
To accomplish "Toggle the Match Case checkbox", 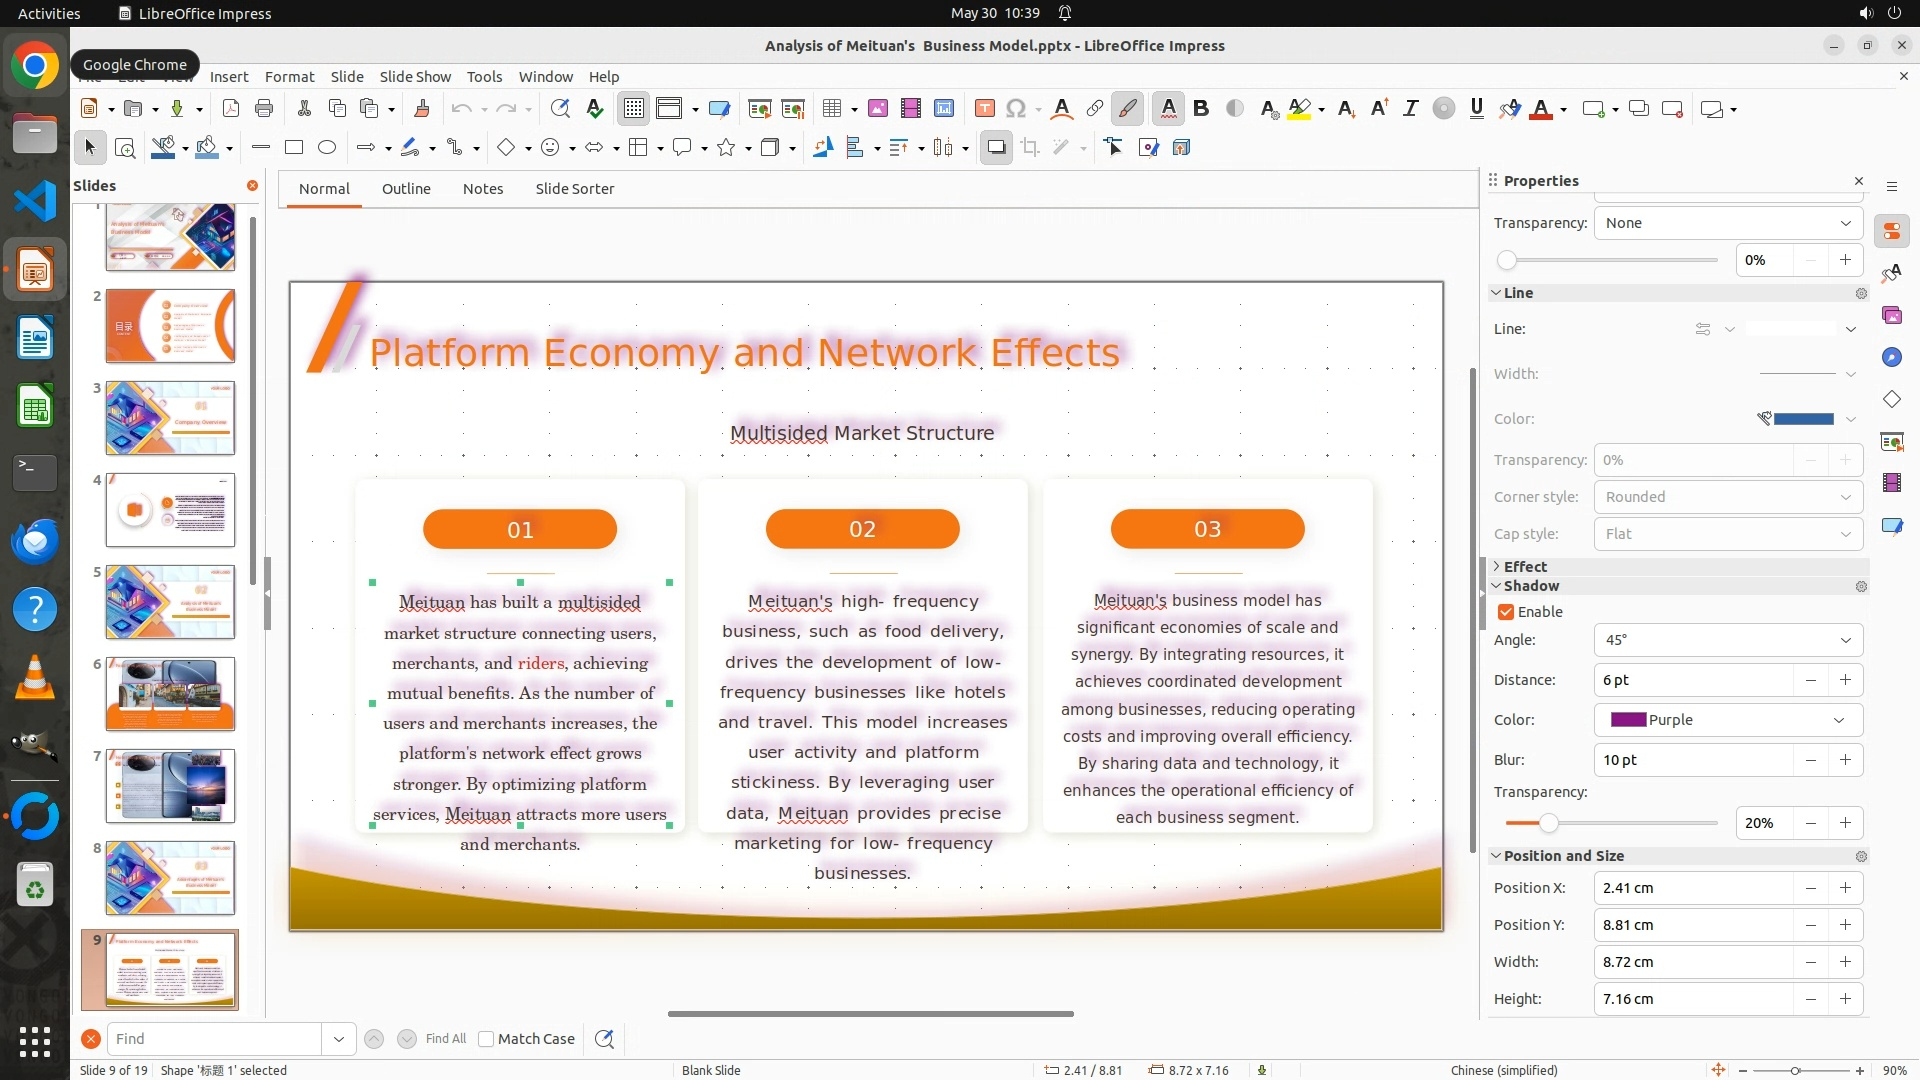I will pos(487,1039).
